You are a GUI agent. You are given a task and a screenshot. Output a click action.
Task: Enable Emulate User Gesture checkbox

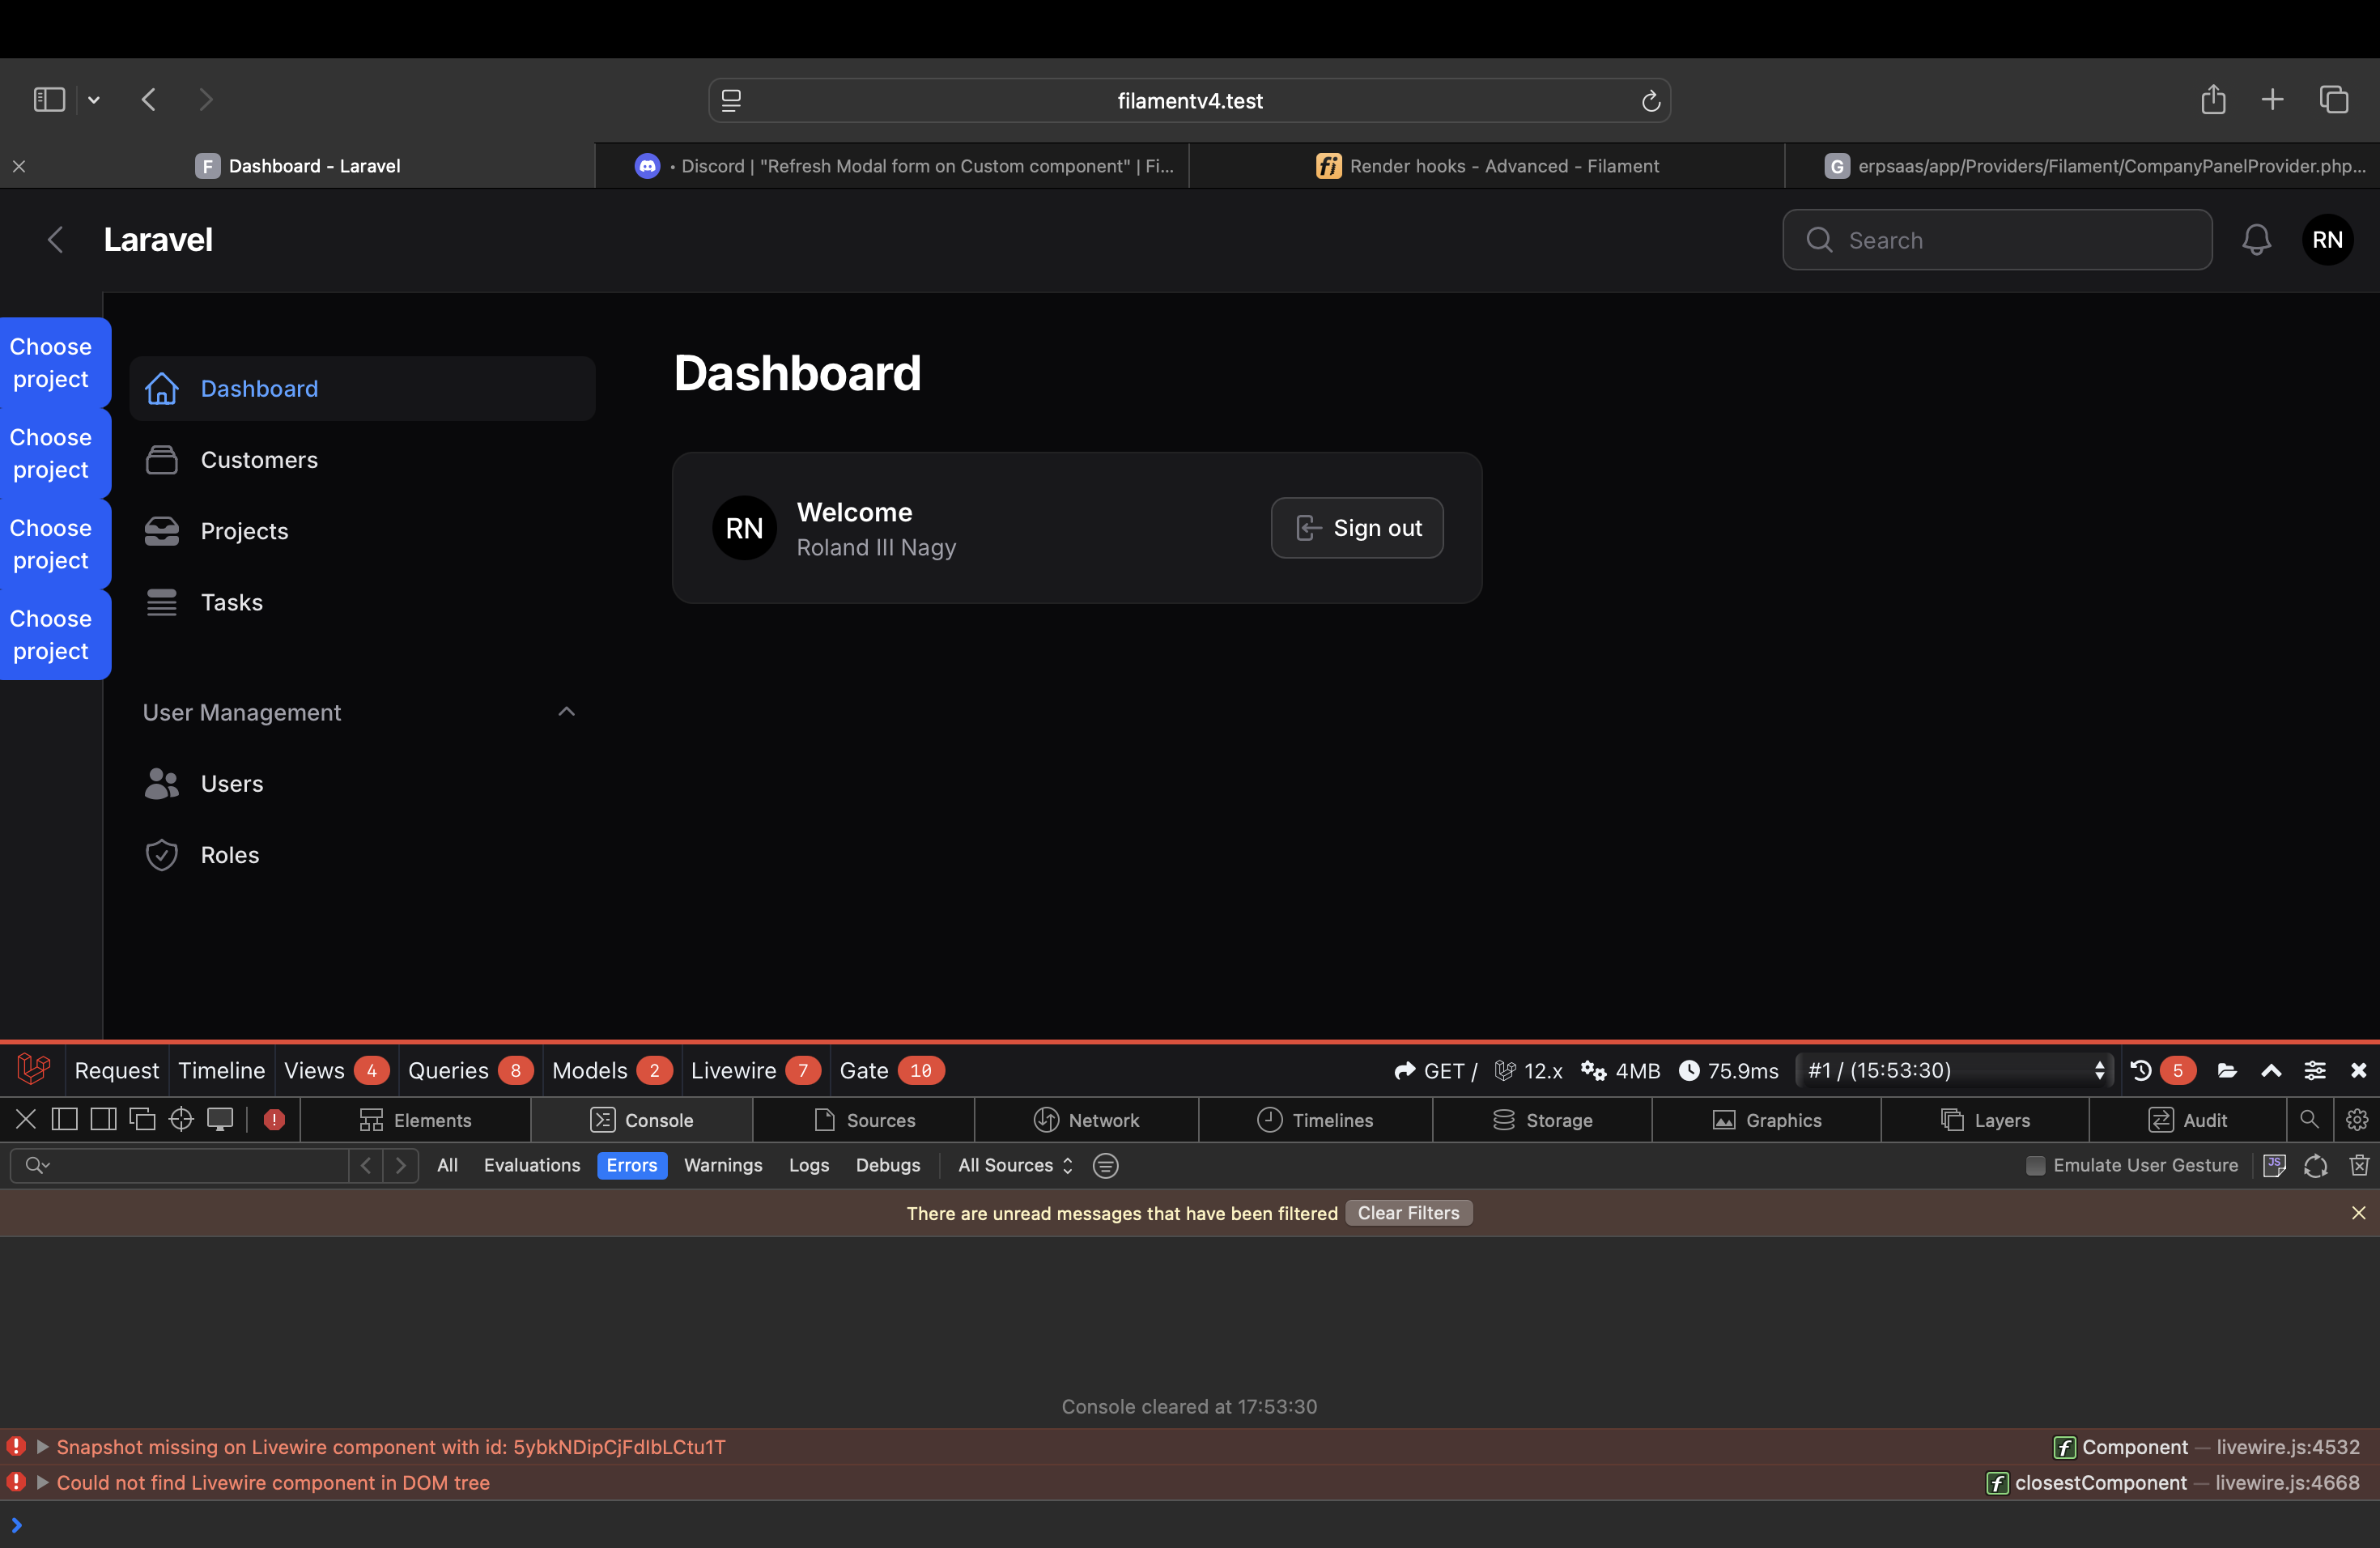2035,1165
